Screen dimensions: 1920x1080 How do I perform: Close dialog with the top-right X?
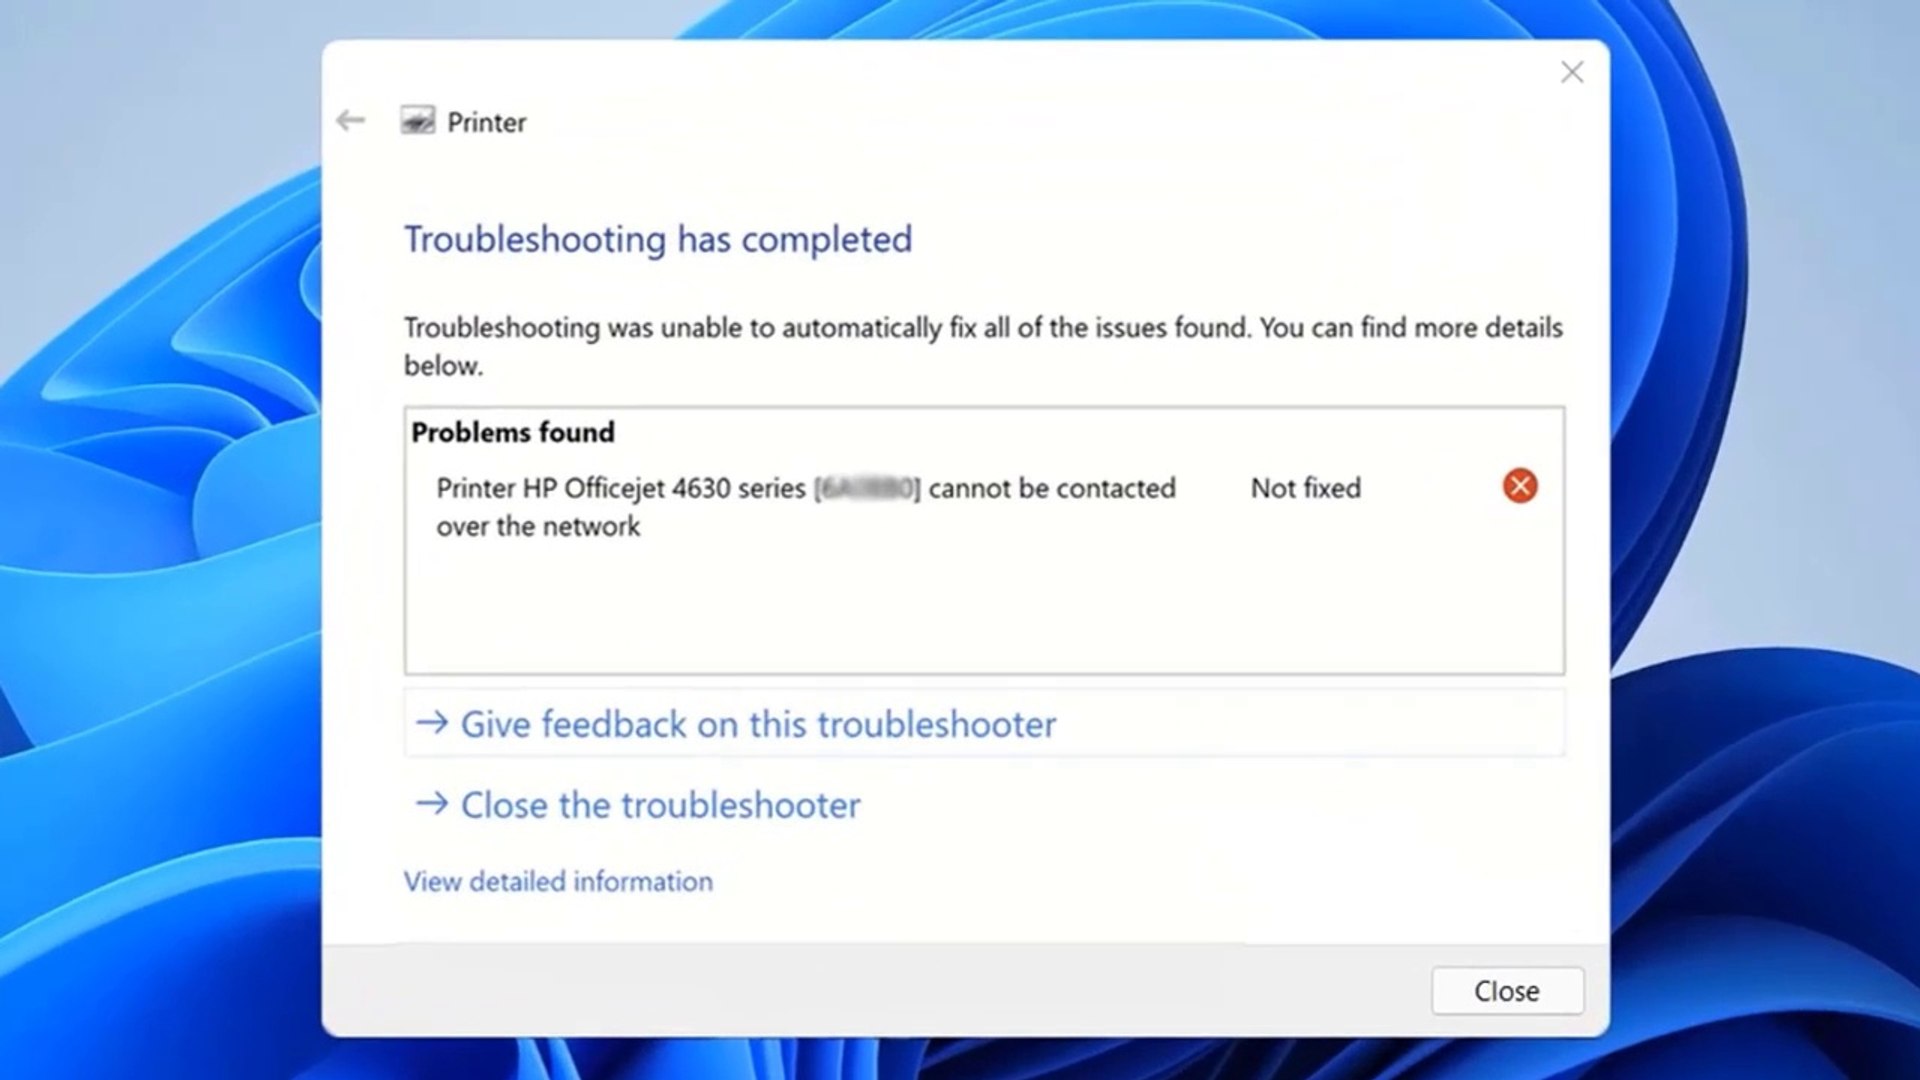1571,72
